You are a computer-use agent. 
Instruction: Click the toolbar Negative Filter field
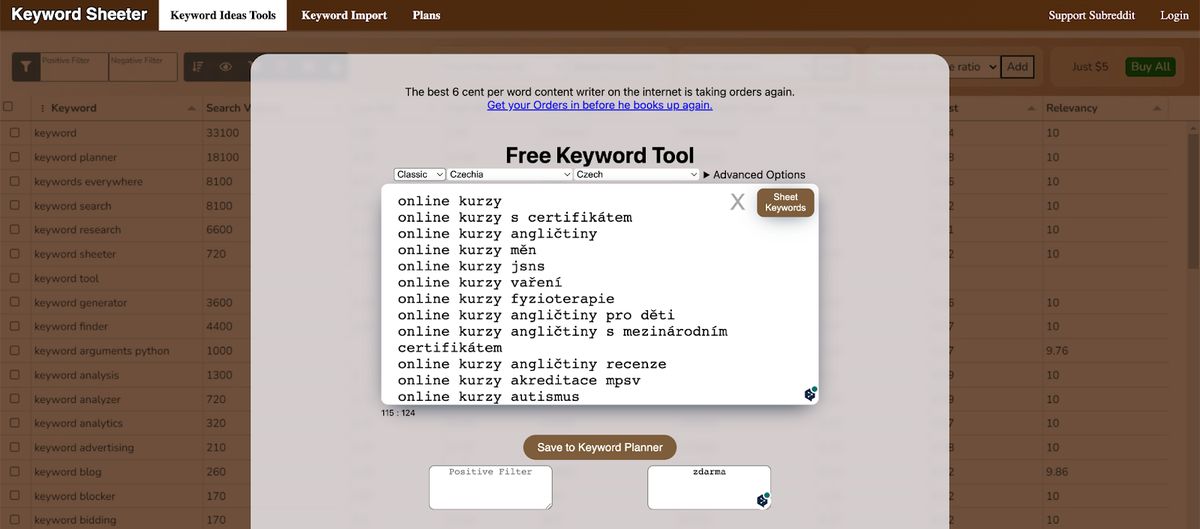(142, 67)
